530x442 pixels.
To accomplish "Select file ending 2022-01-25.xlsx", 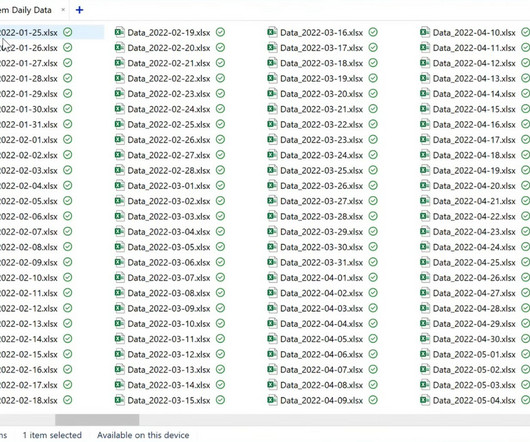I will (29, 32).
